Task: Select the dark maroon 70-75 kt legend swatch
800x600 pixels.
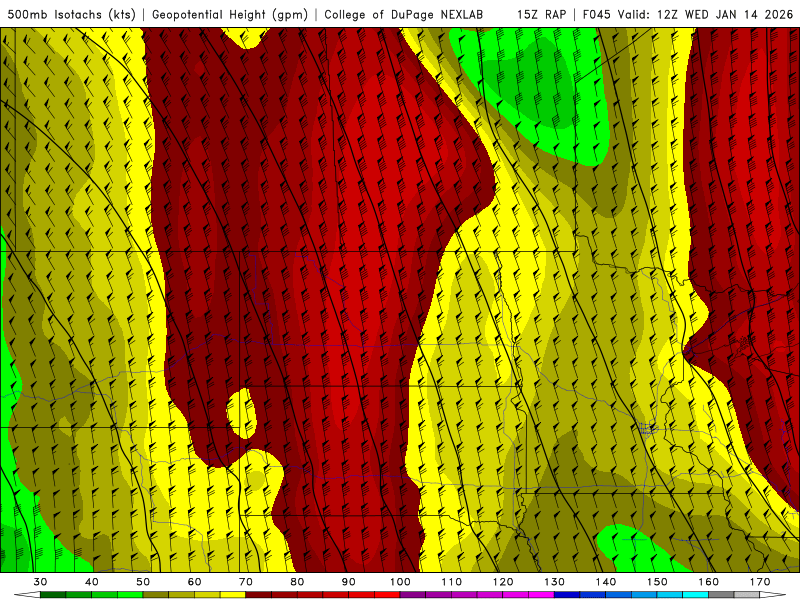Action: tap(259, 595)
